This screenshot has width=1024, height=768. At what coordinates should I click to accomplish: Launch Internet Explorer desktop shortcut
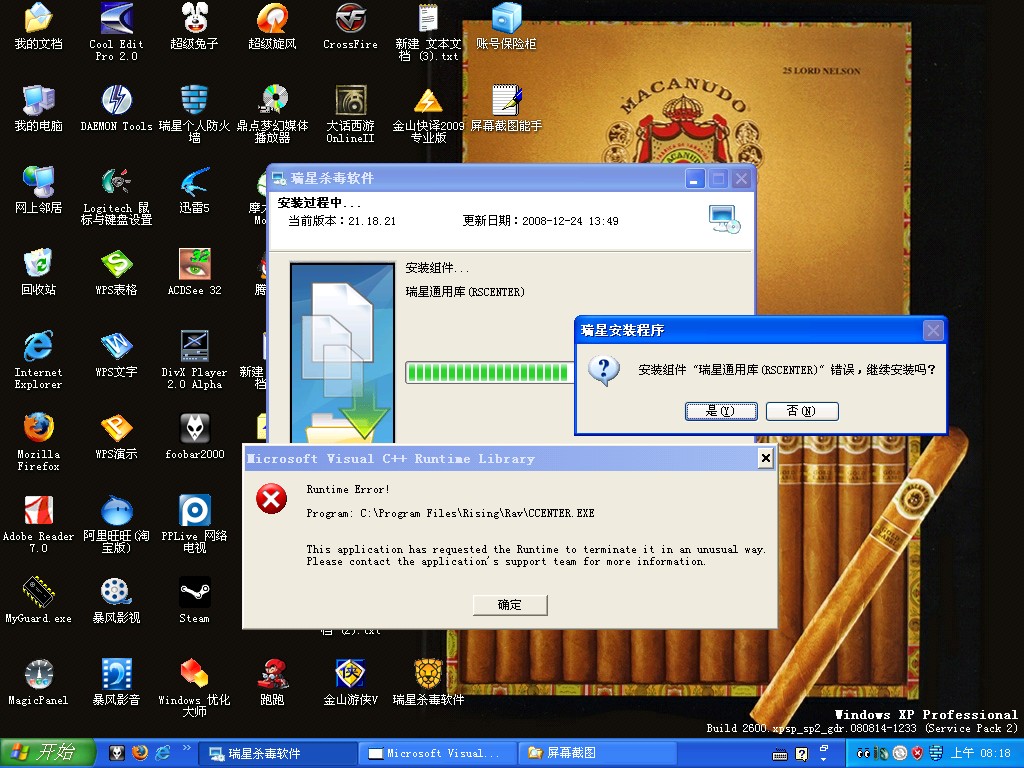[x=39, y=360]
